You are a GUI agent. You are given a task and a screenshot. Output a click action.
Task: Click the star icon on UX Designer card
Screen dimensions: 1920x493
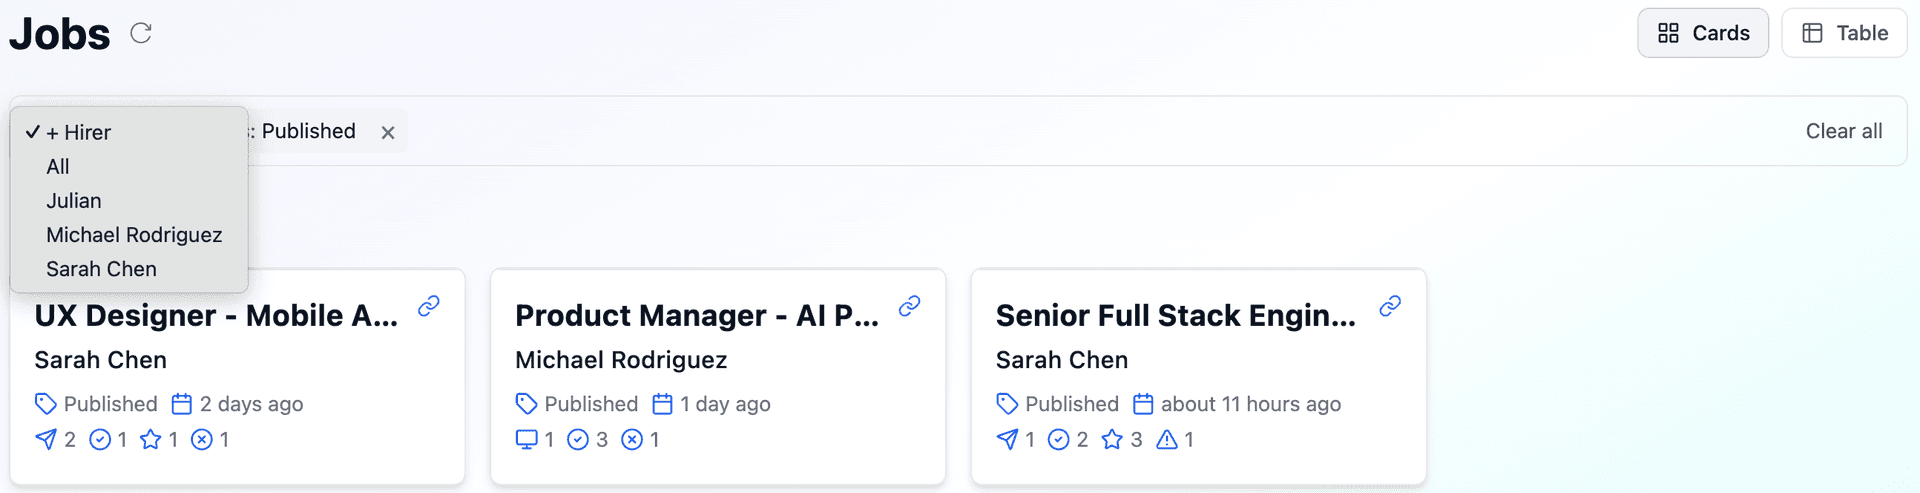point(151,439)
